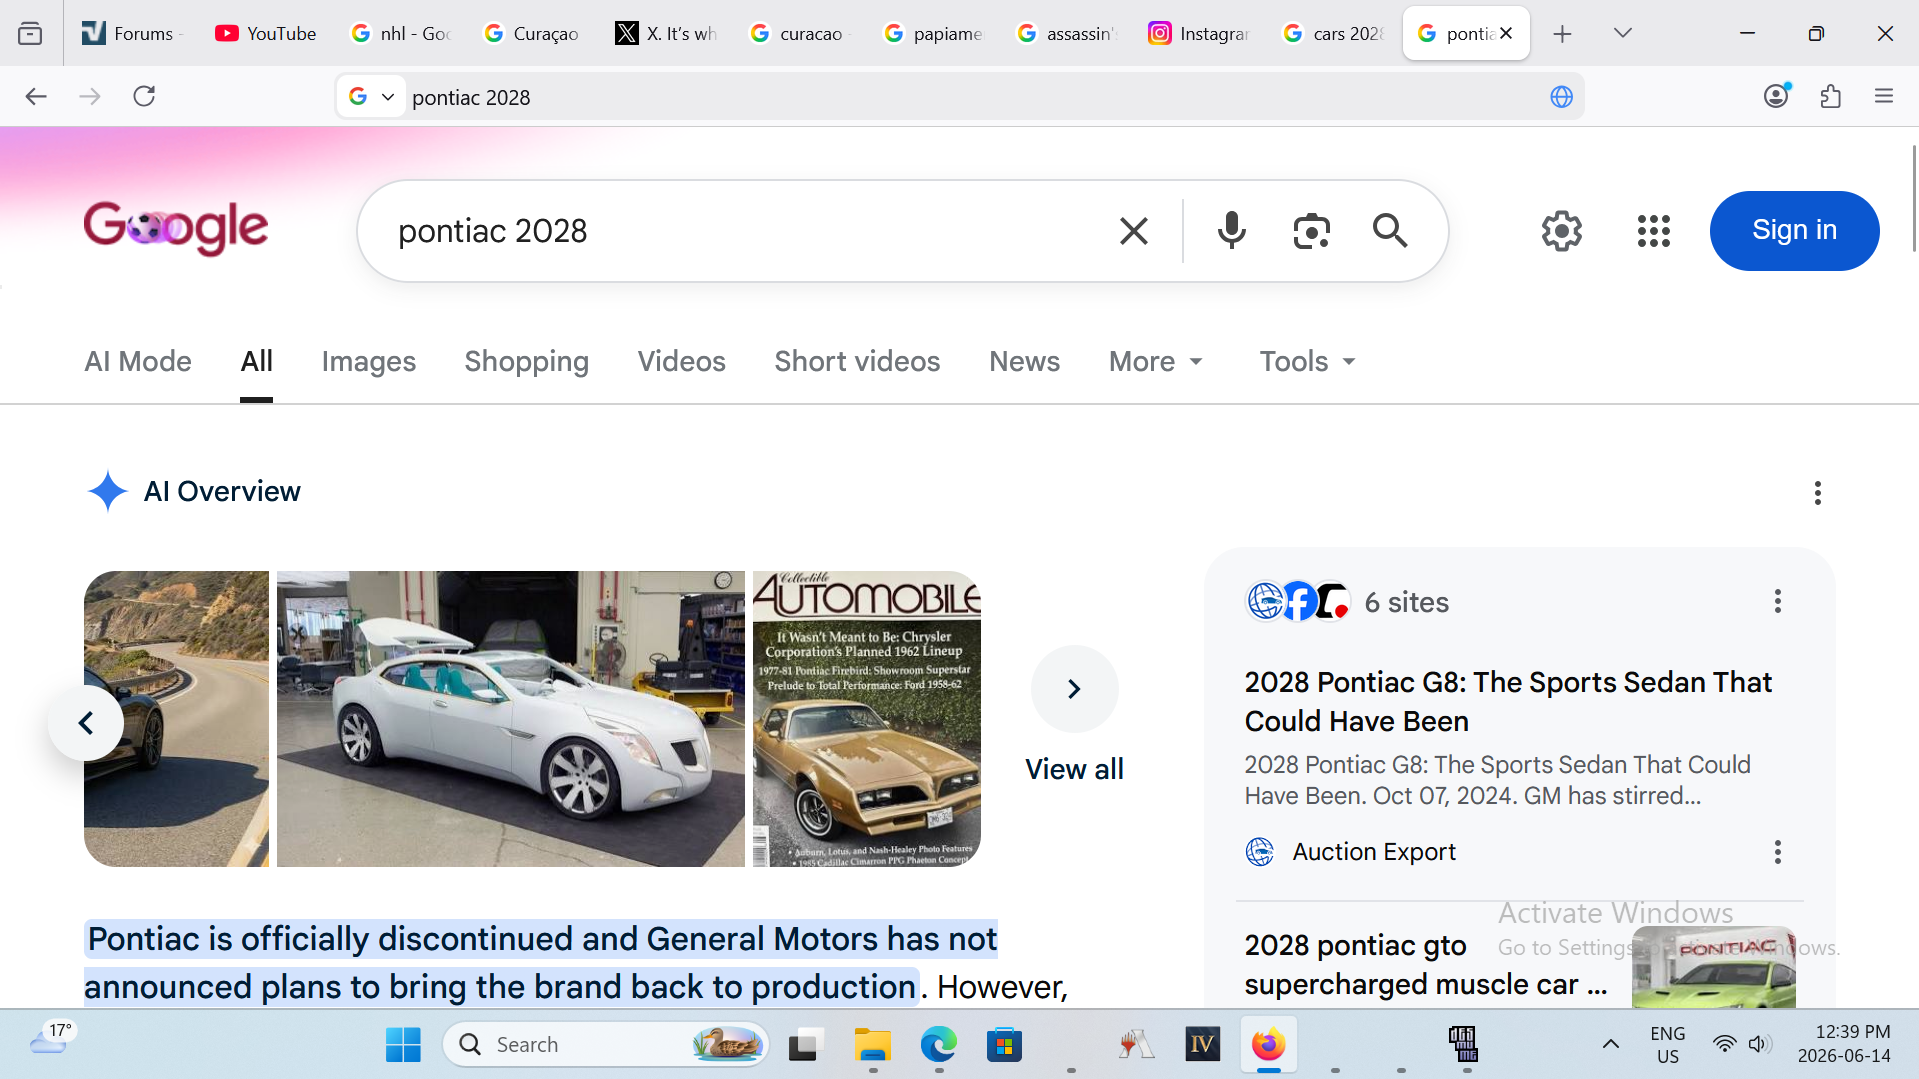Expand the Tools dropdown
This screenshot has height=1079, width=1919.
click(1307, 361)
